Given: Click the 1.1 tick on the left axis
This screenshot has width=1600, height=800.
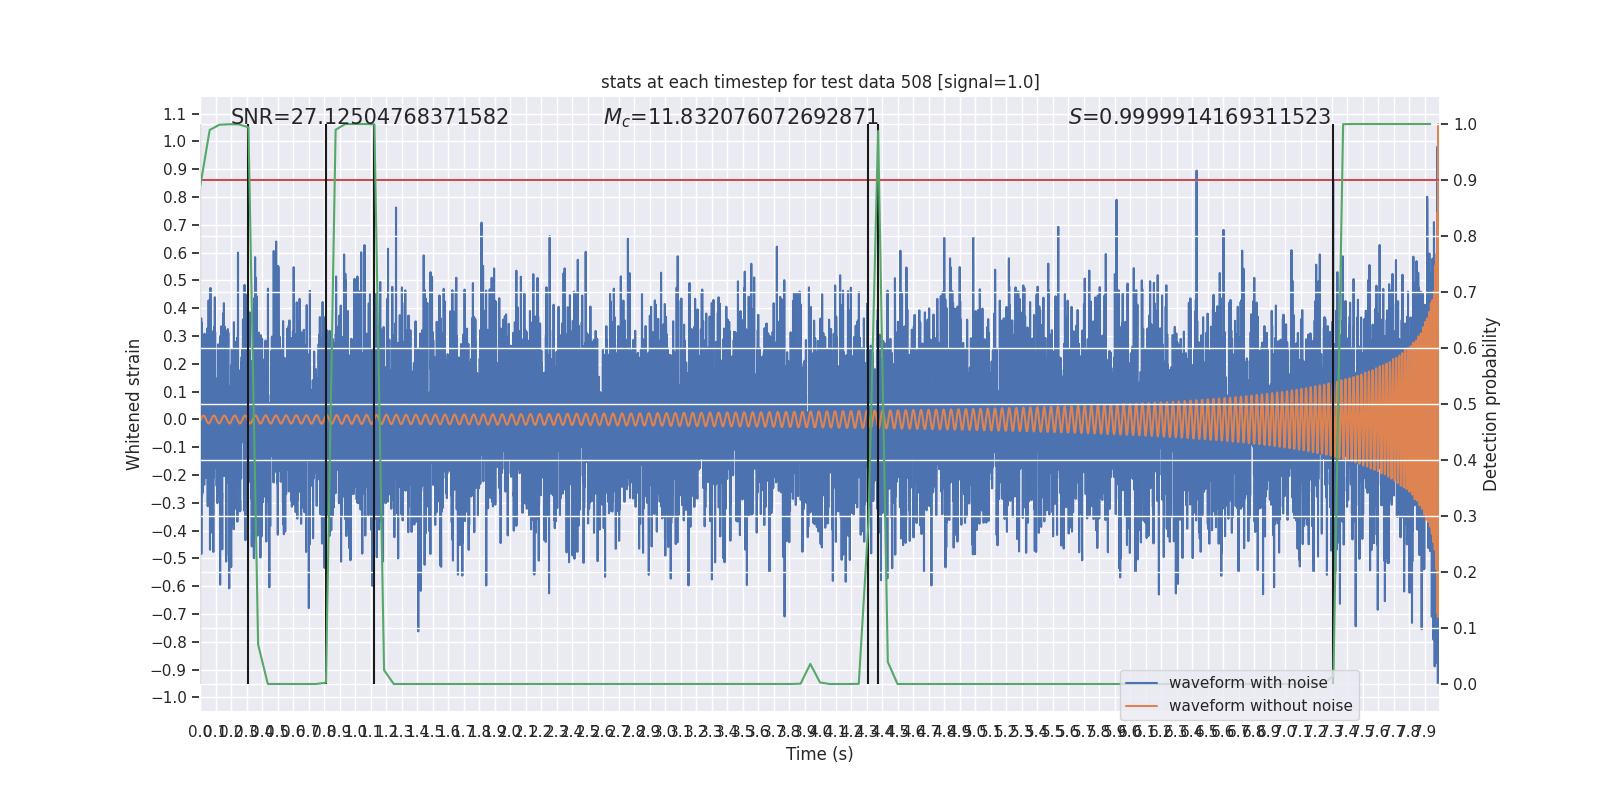Looking at the screenshot, I should (174, 114).
